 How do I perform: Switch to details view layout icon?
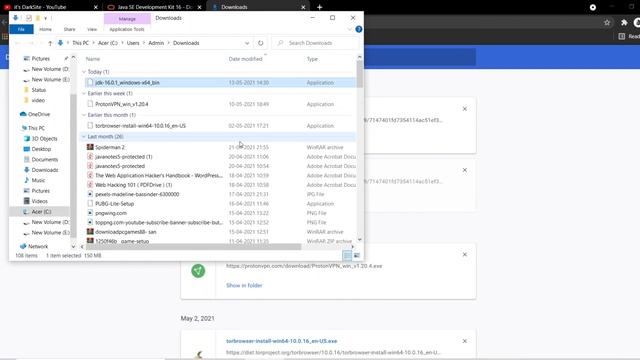[347, 256]
